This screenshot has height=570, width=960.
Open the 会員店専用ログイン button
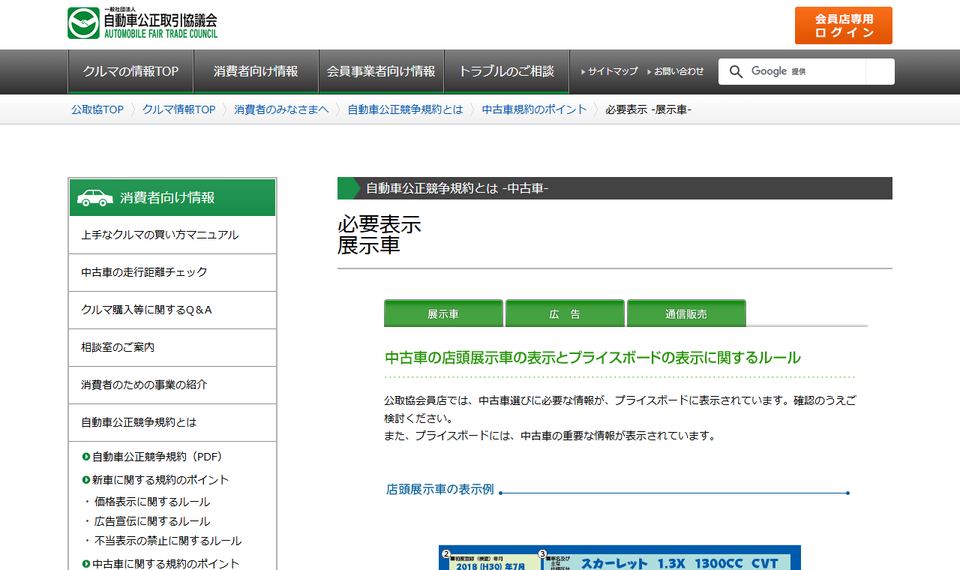[843, 26]
